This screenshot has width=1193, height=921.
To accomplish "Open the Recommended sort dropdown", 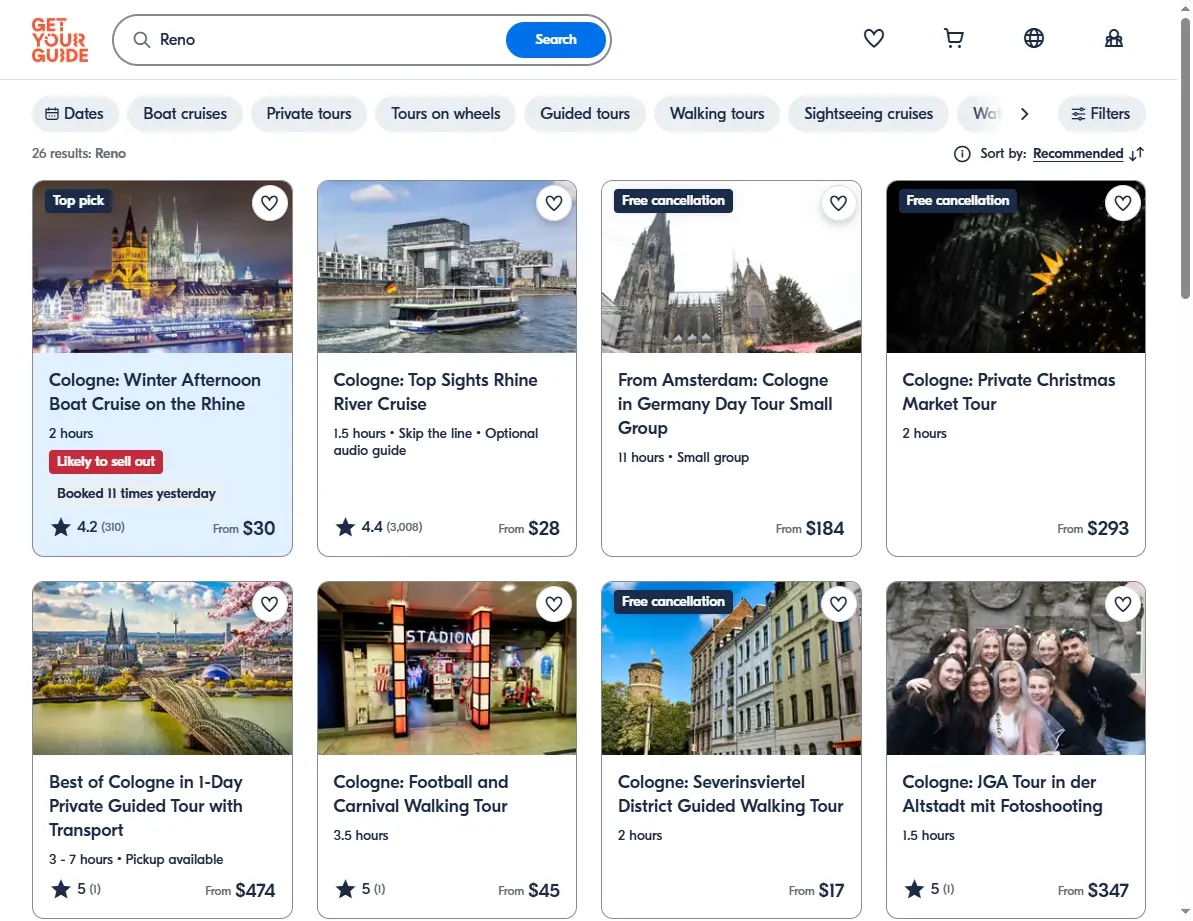I will (1077, 154).
